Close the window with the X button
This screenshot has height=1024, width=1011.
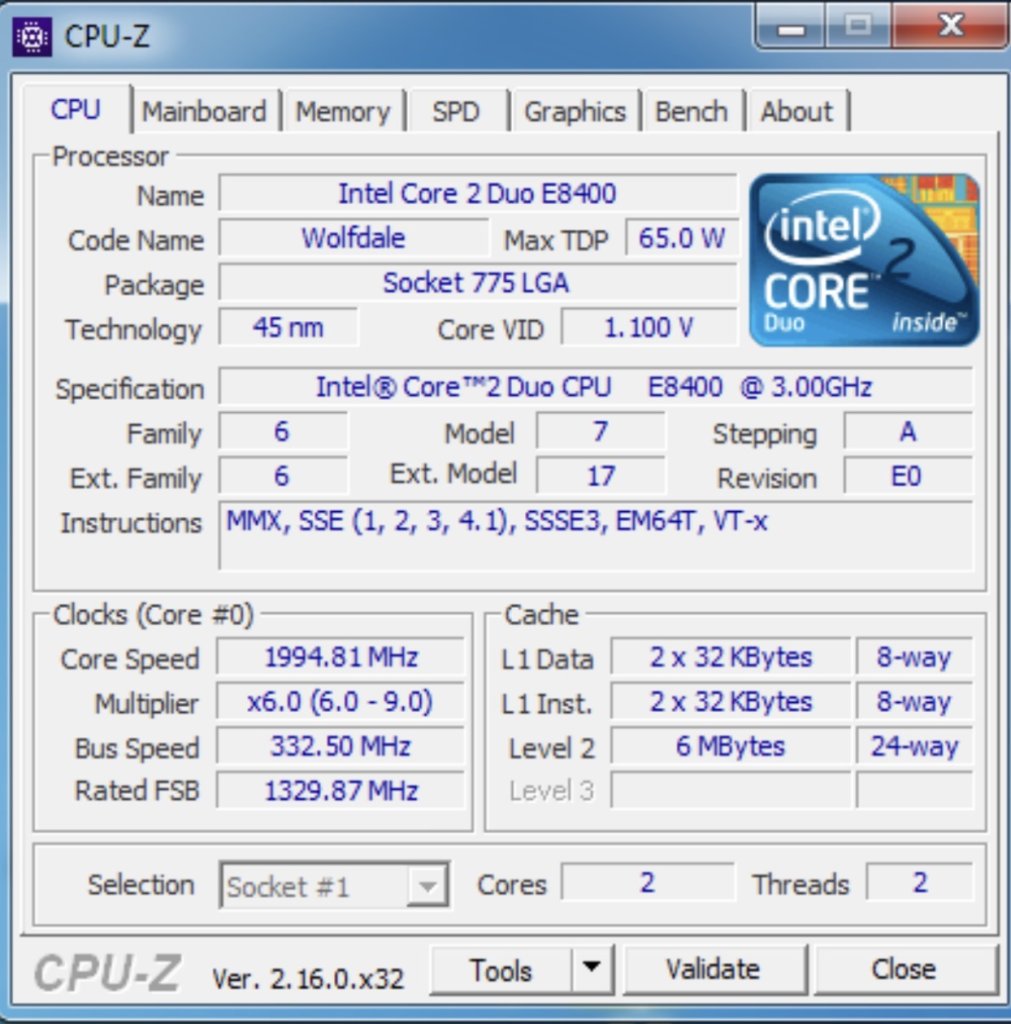[950, 26]
